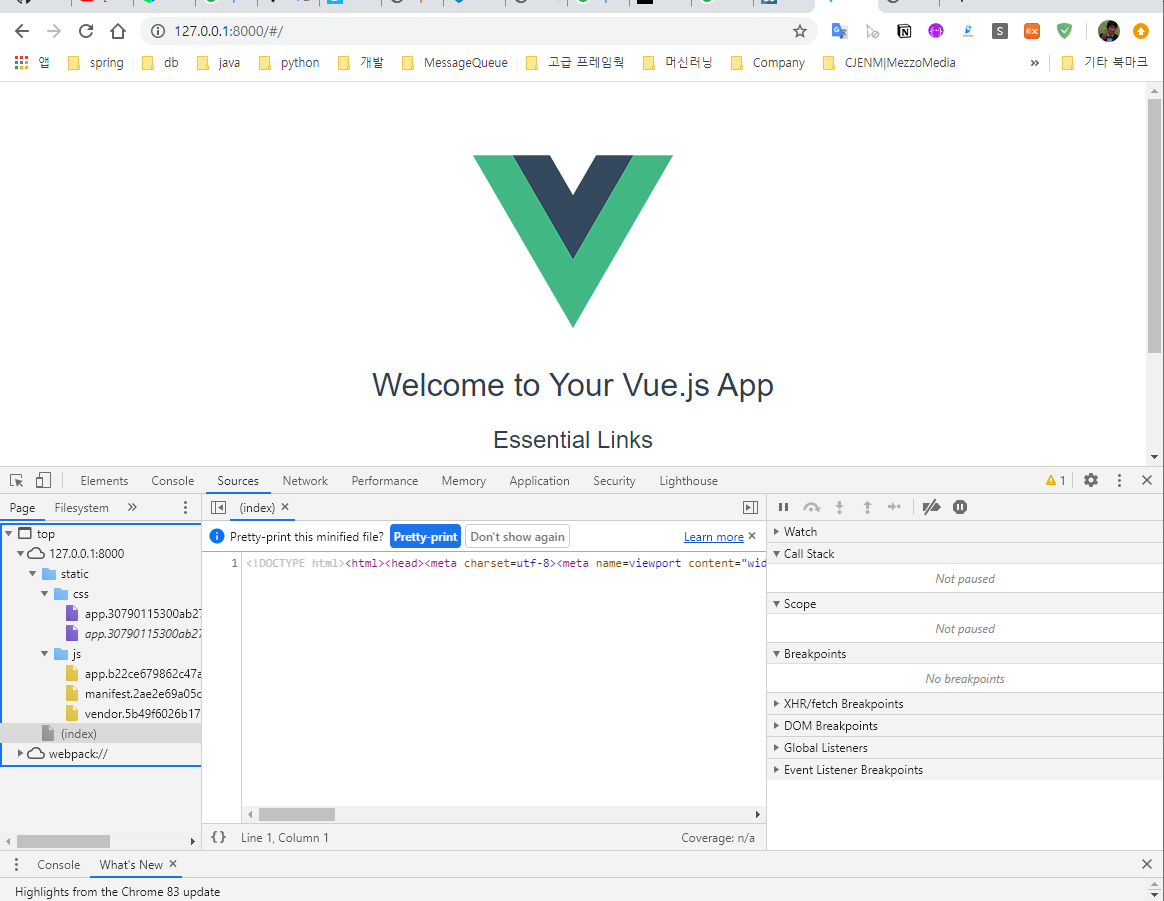Screen dimensions: 1164x901
Task: Open the Sources navigator three-dot menu
Action: (x=186, y=508)
